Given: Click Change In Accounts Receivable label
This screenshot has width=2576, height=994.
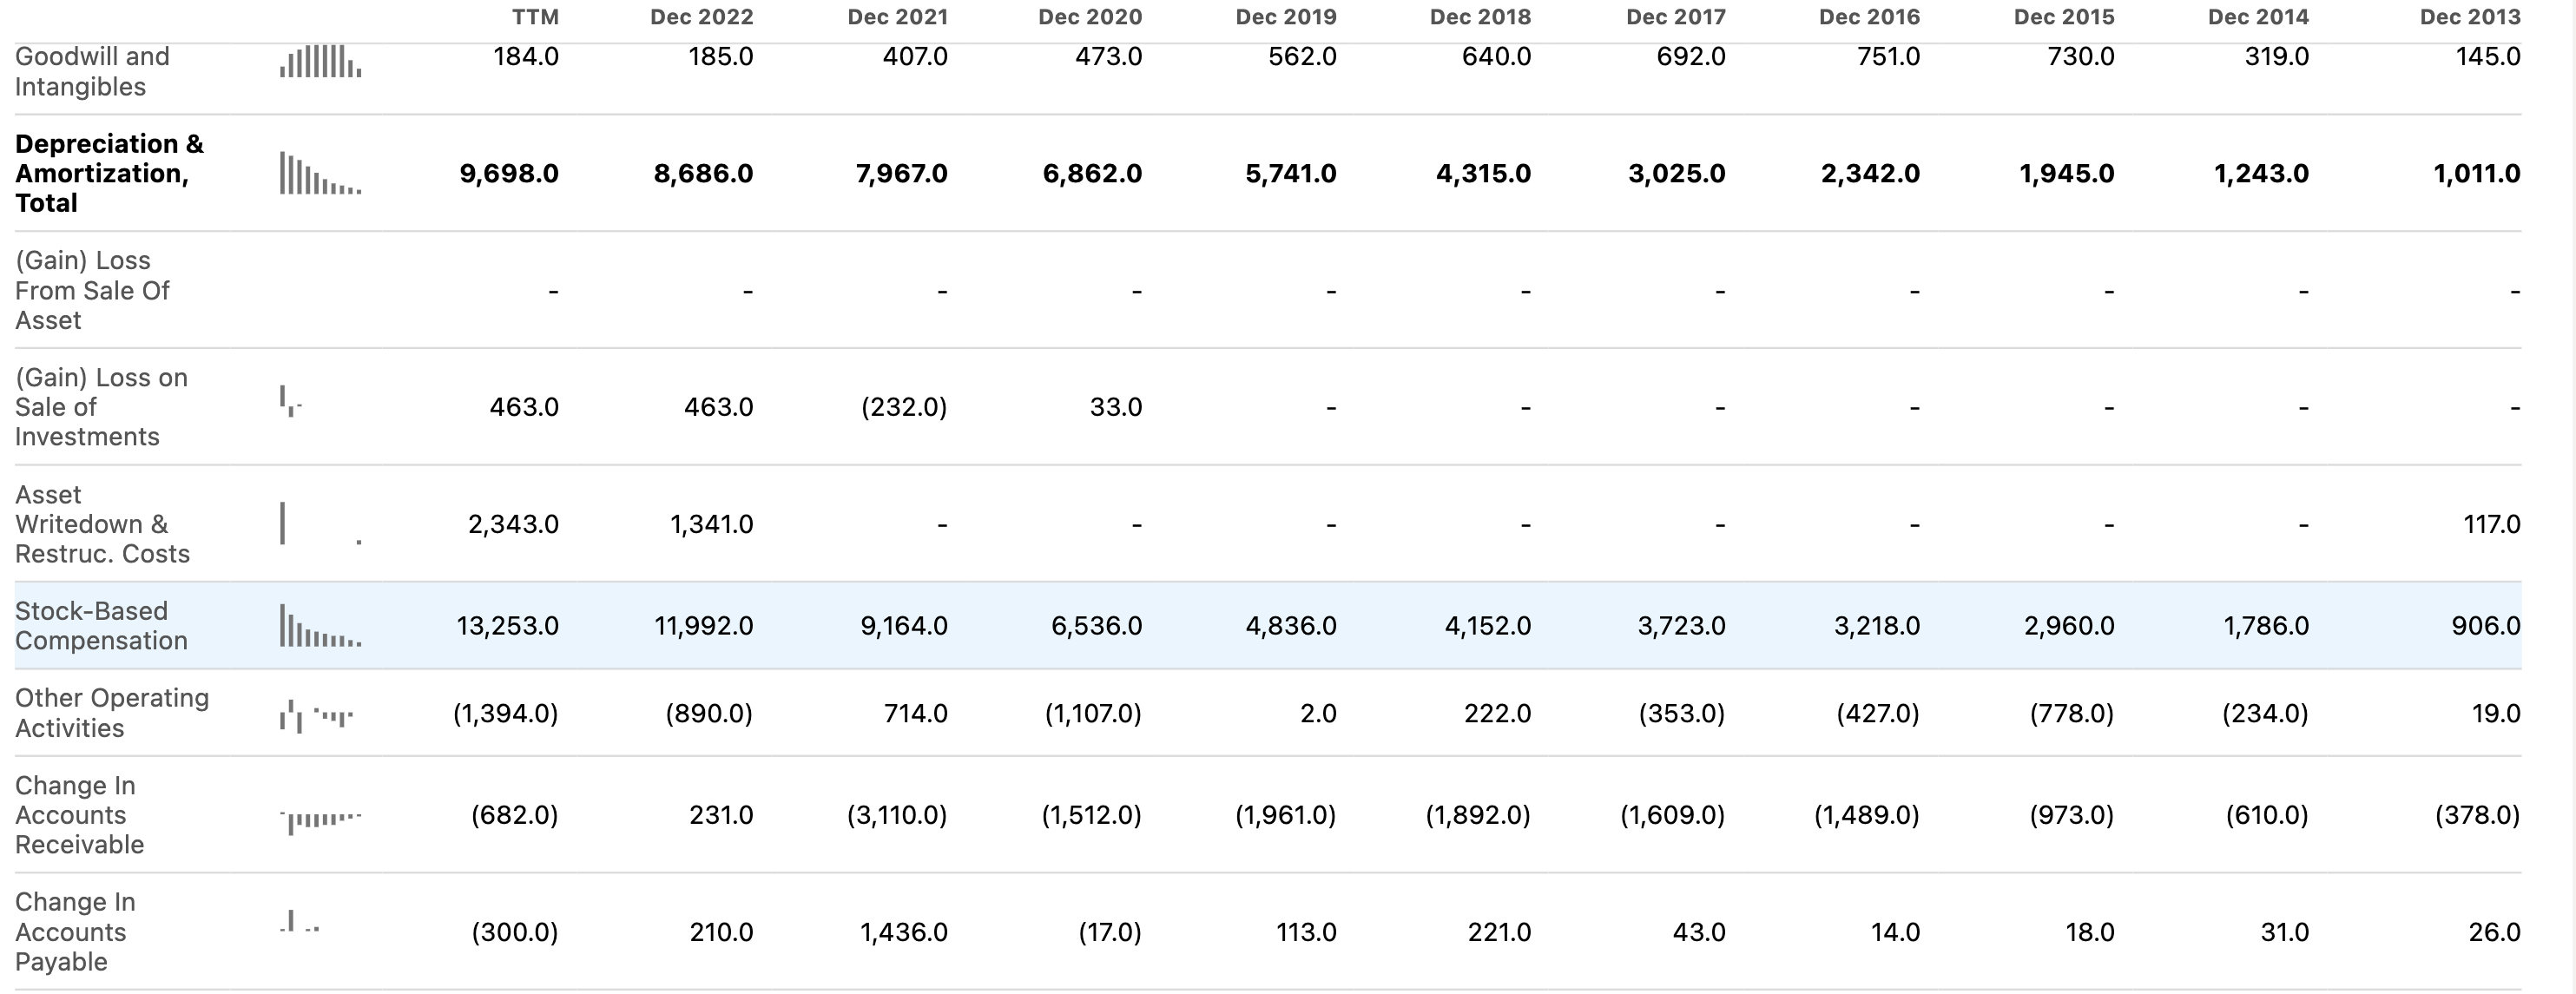Looking at the screenshot, I should tap(79, 815).
